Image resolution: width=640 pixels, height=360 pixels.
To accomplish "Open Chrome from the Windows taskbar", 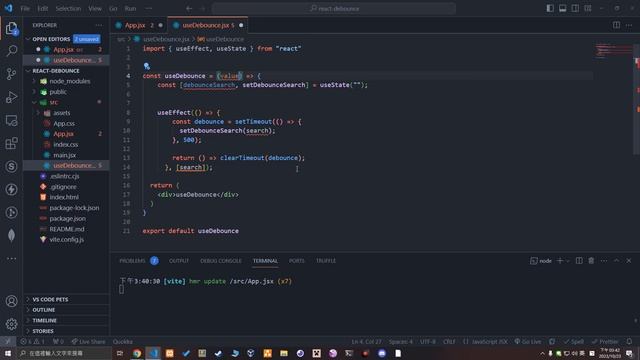I will pos(137,353).
